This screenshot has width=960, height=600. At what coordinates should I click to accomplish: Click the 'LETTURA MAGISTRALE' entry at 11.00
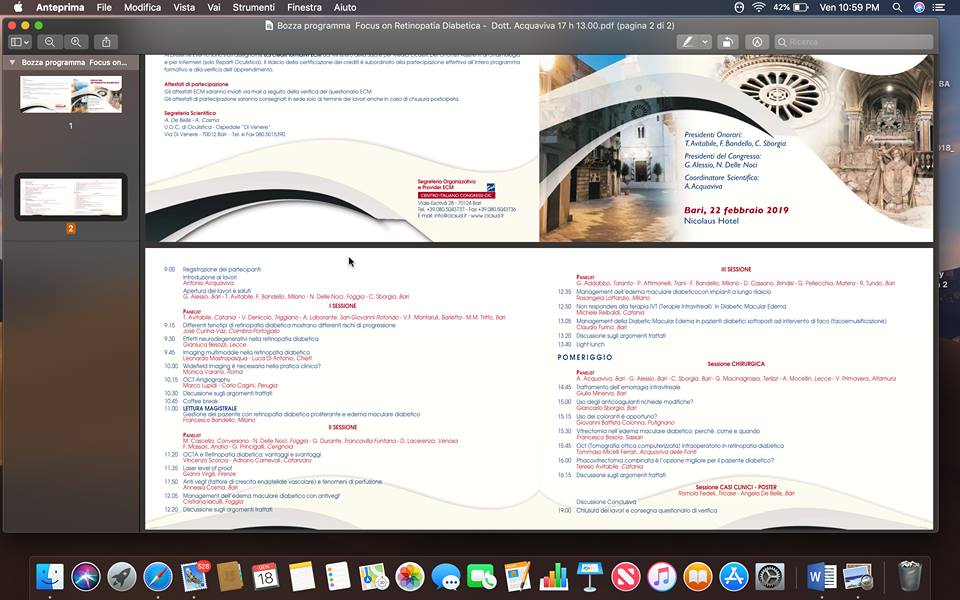click(x=210, y=408)
